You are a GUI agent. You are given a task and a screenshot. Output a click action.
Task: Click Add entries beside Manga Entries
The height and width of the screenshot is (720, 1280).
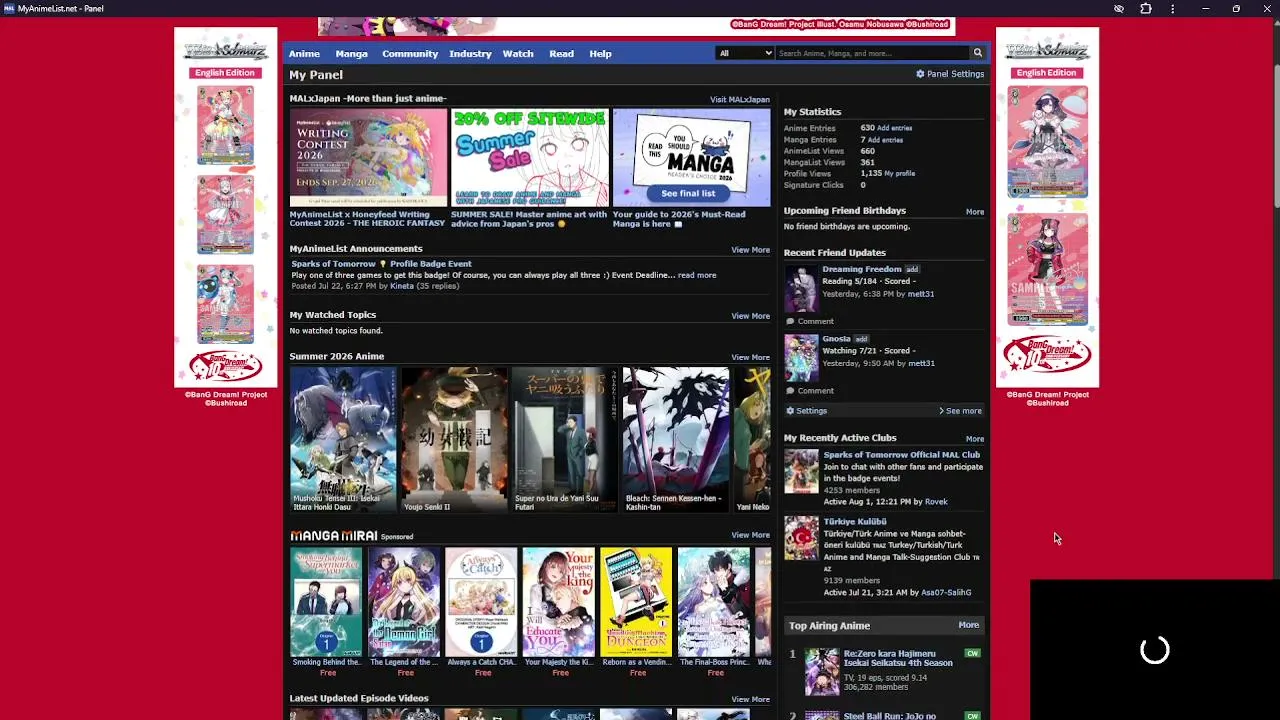(885, 140)
